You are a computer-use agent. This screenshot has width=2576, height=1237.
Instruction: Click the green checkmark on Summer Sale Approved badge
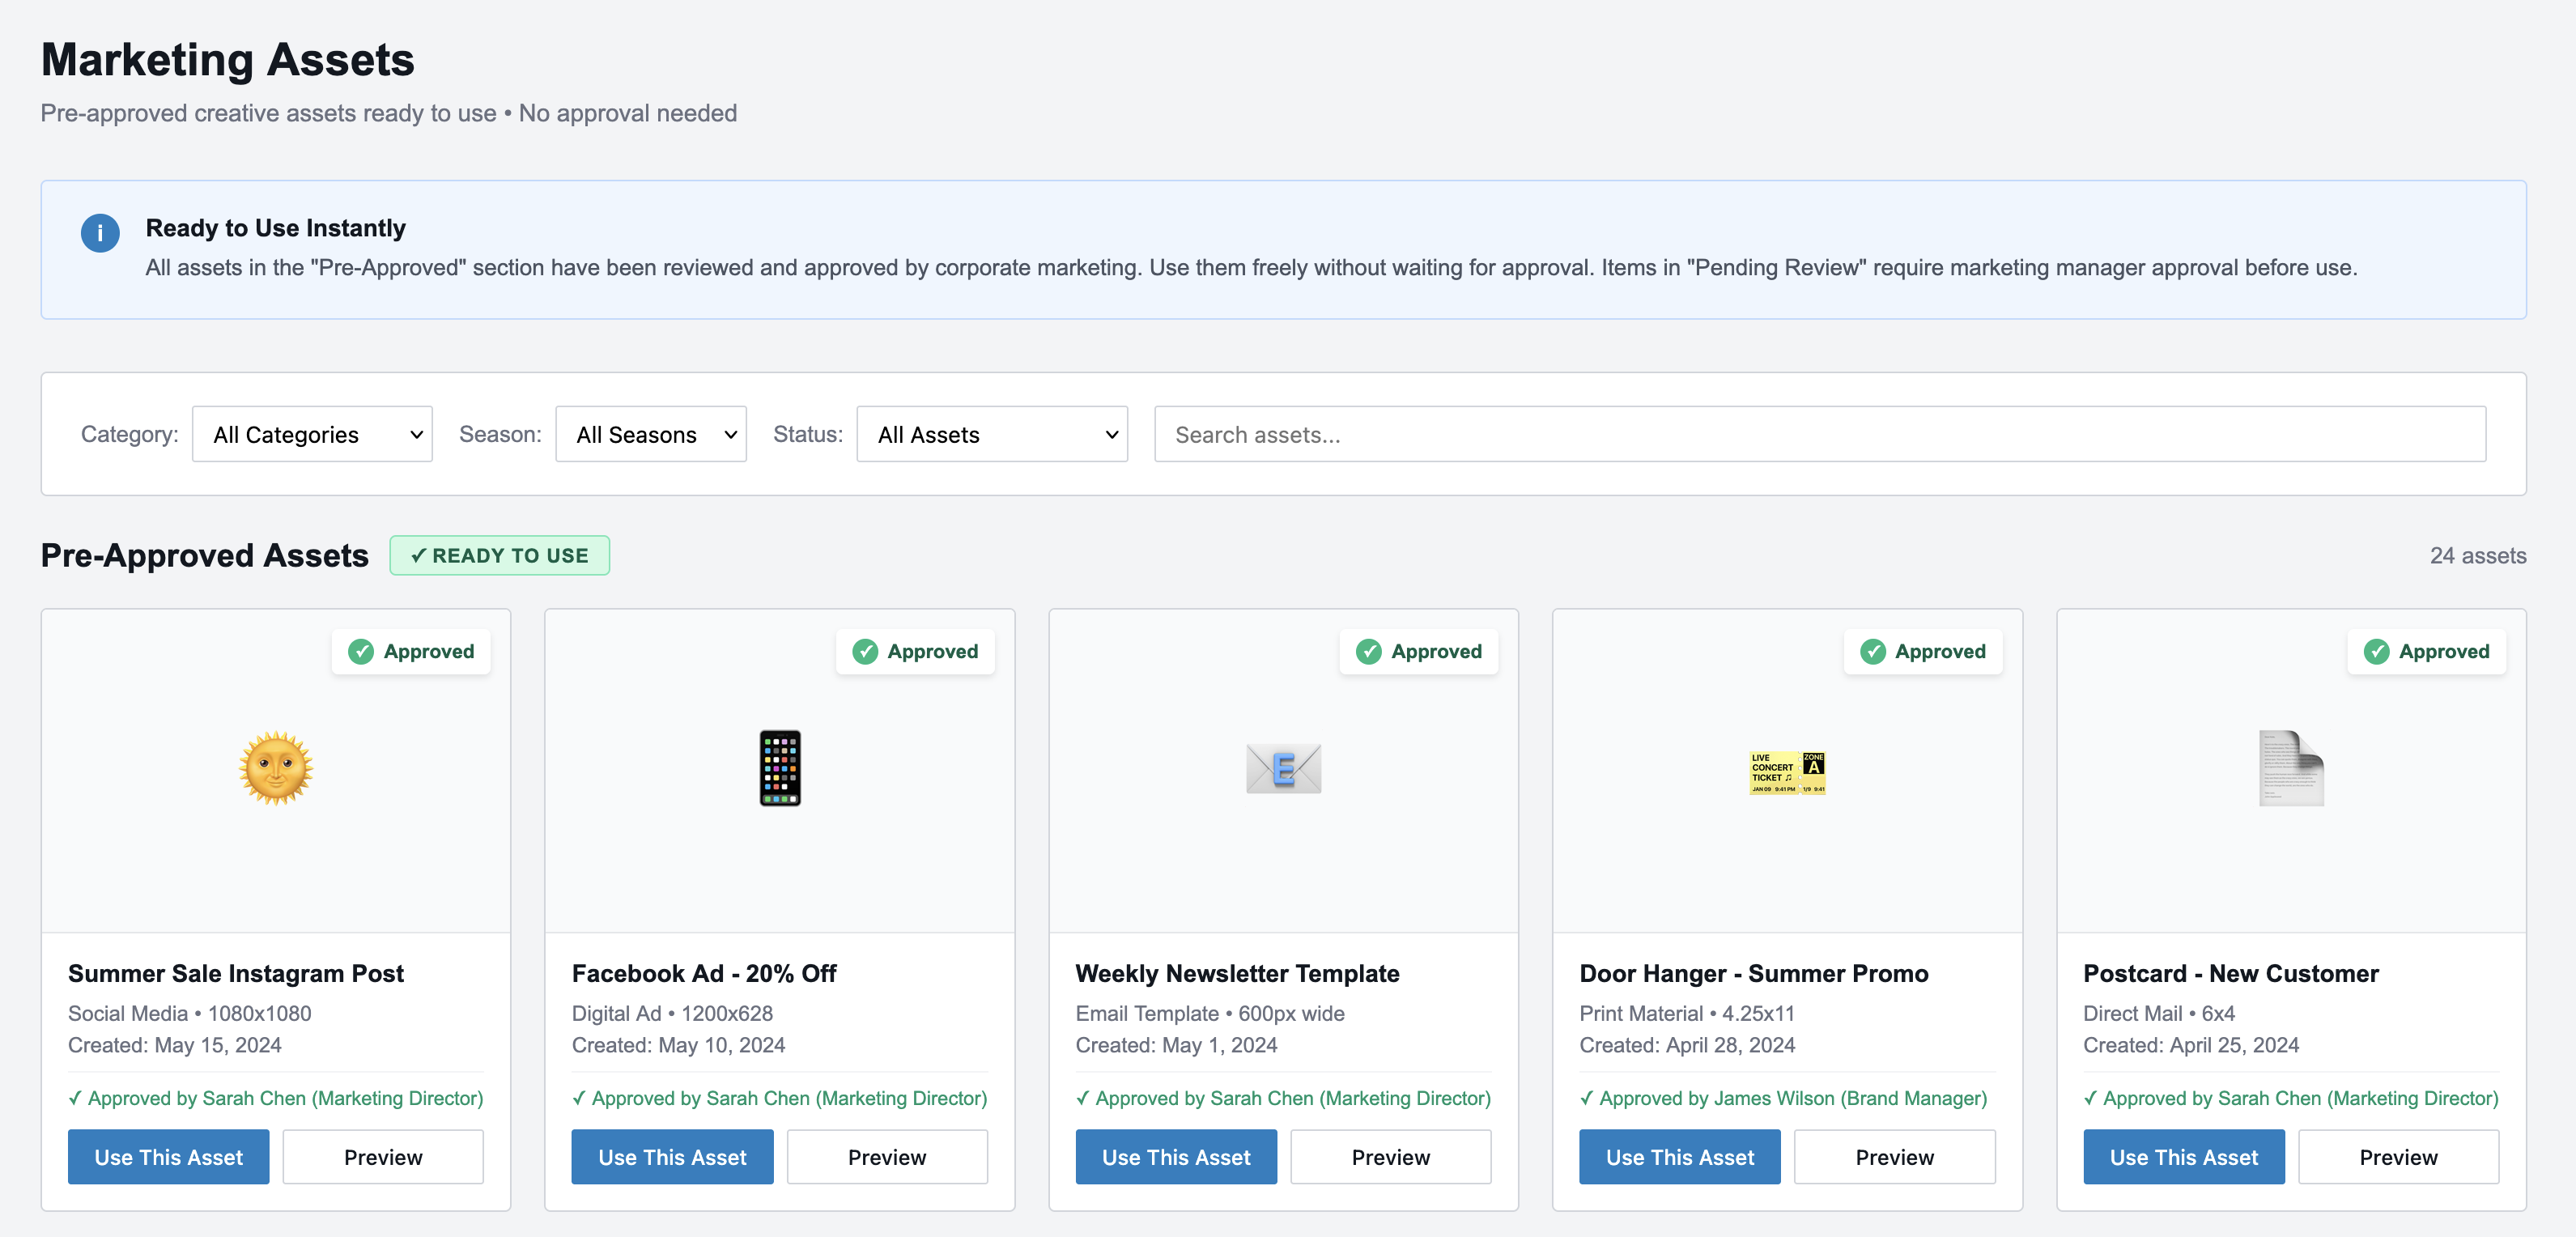tap(361, 651)
